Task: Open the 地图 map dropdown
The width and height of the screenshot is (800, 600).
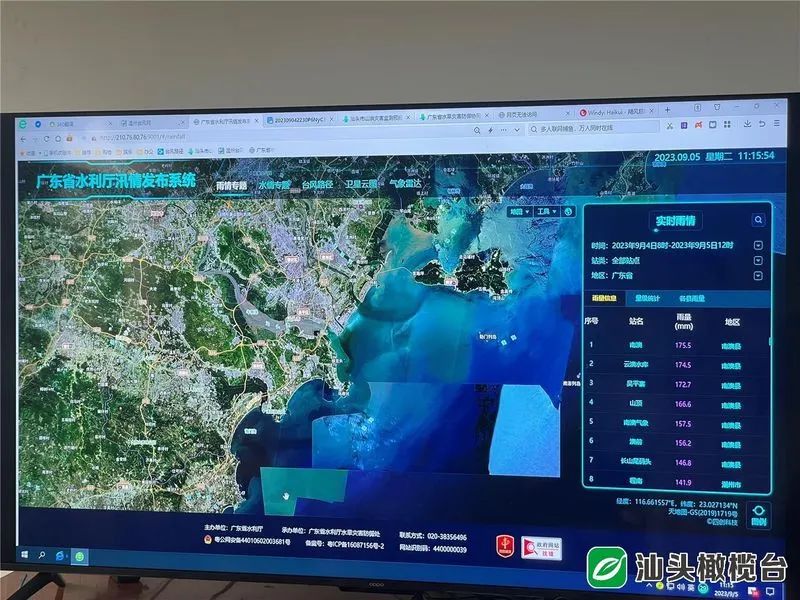Action: pos(518,211)
